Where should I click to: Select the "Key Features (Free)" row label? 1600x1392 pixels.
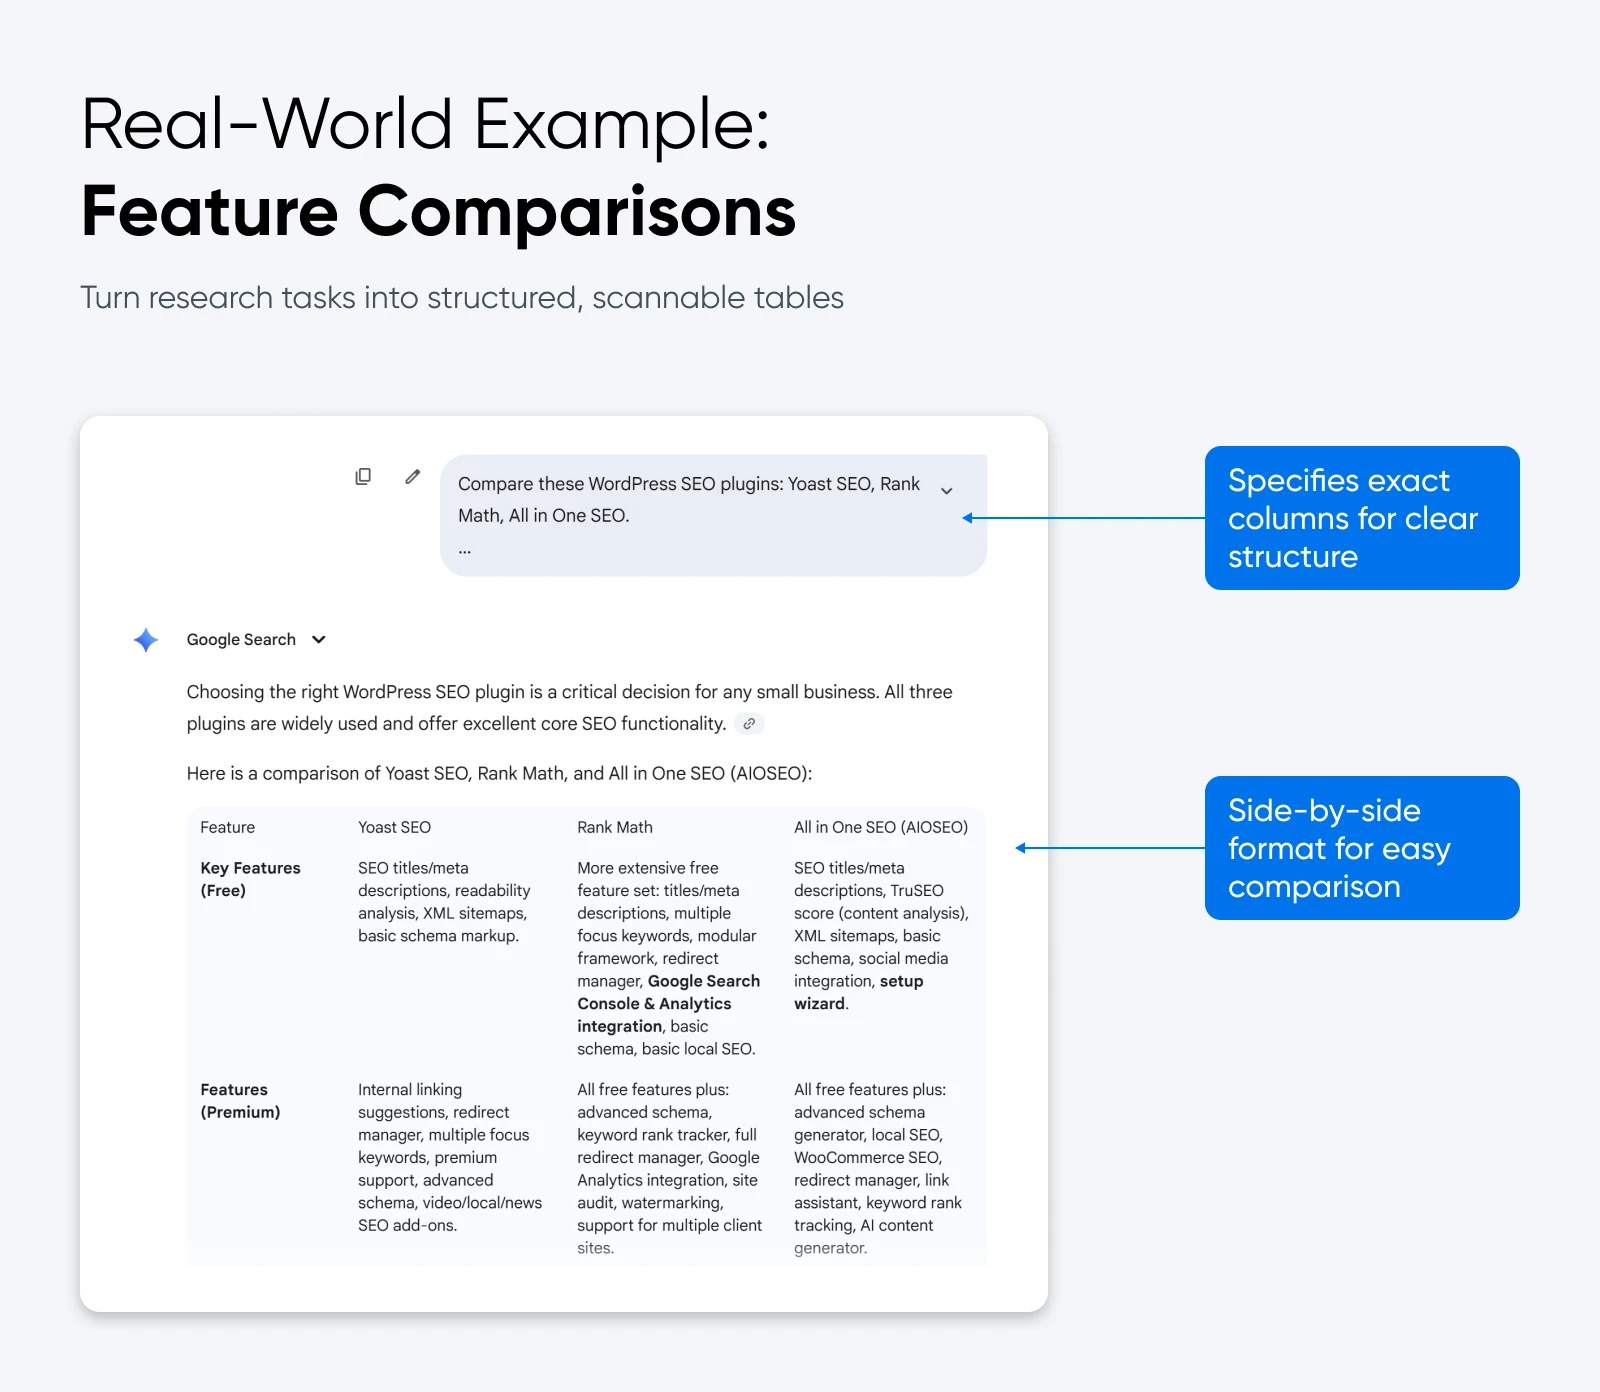250,878
